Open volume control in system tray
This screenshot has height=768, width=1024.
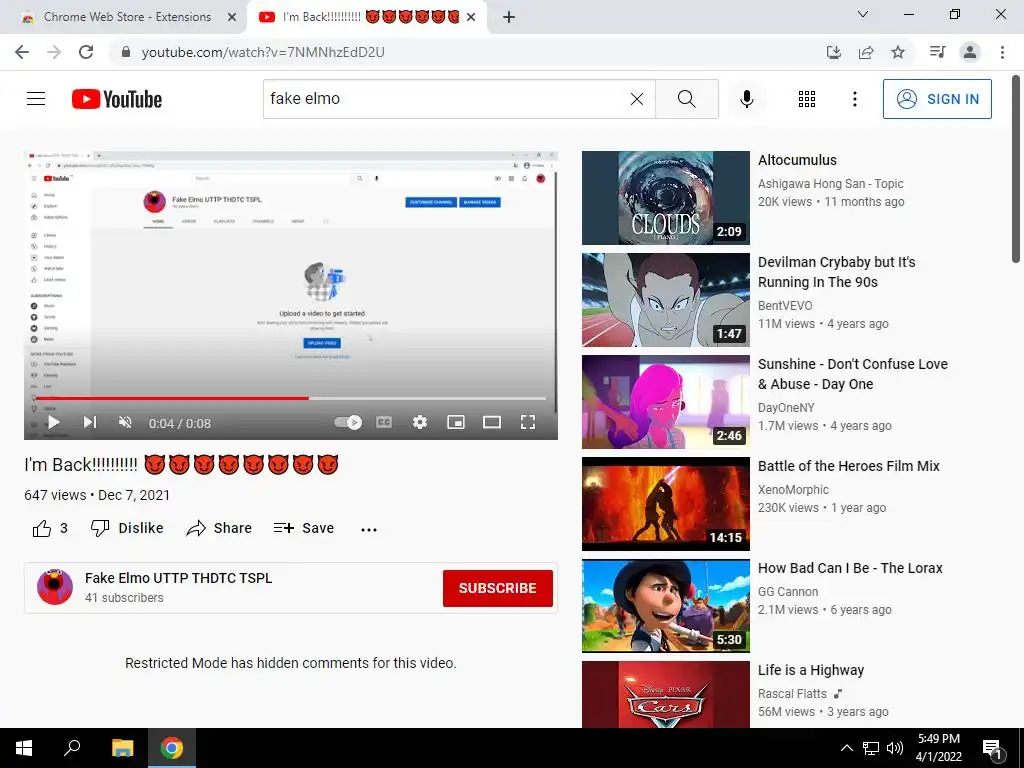(x=895, y=748)
